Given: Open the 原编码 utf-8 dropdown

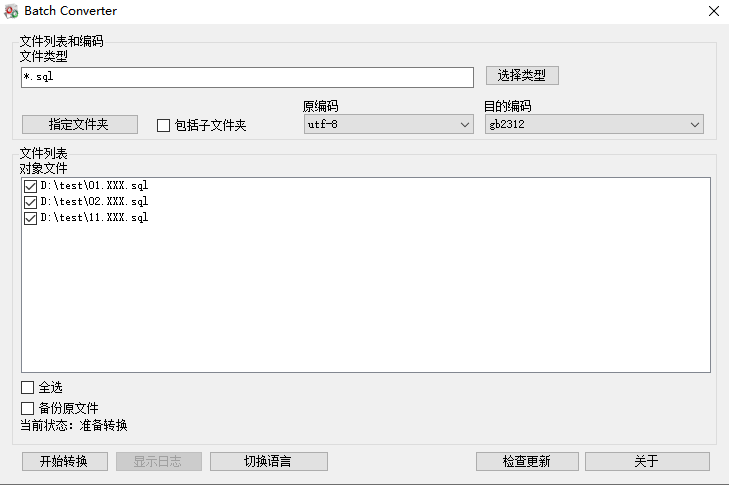Looking at the screenshot, I should click(x=389, y=125).
